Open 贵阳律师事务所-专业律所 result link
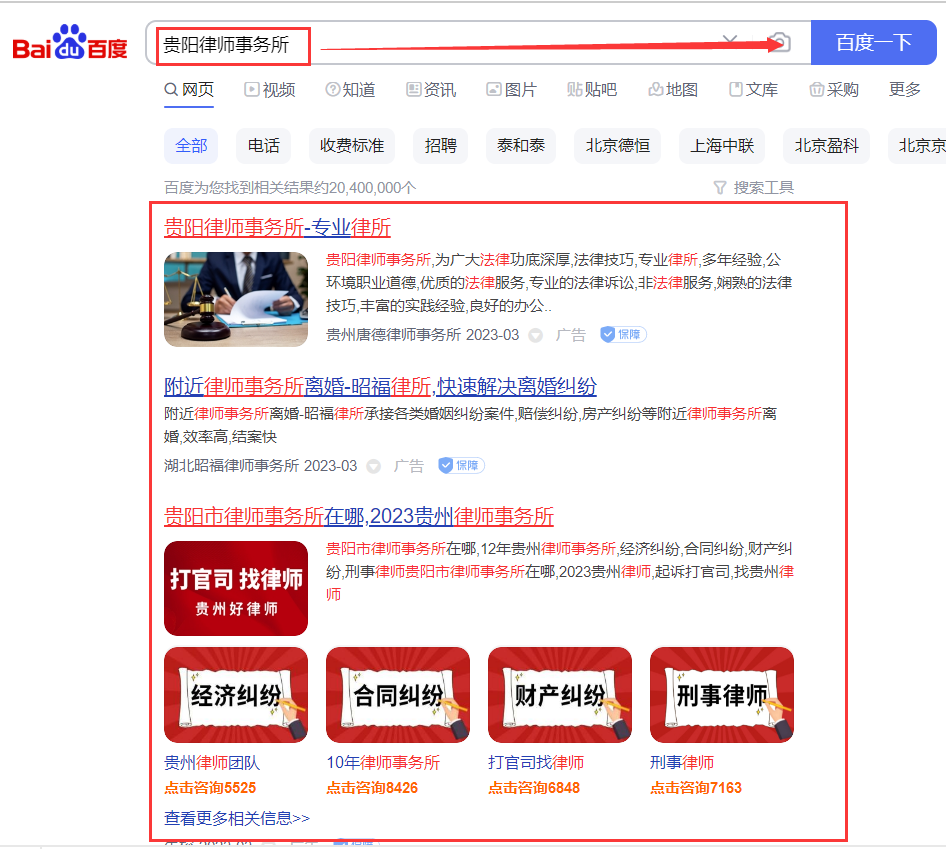The height and width of the screenshot is (849, 946). click(x=277, y=227)
